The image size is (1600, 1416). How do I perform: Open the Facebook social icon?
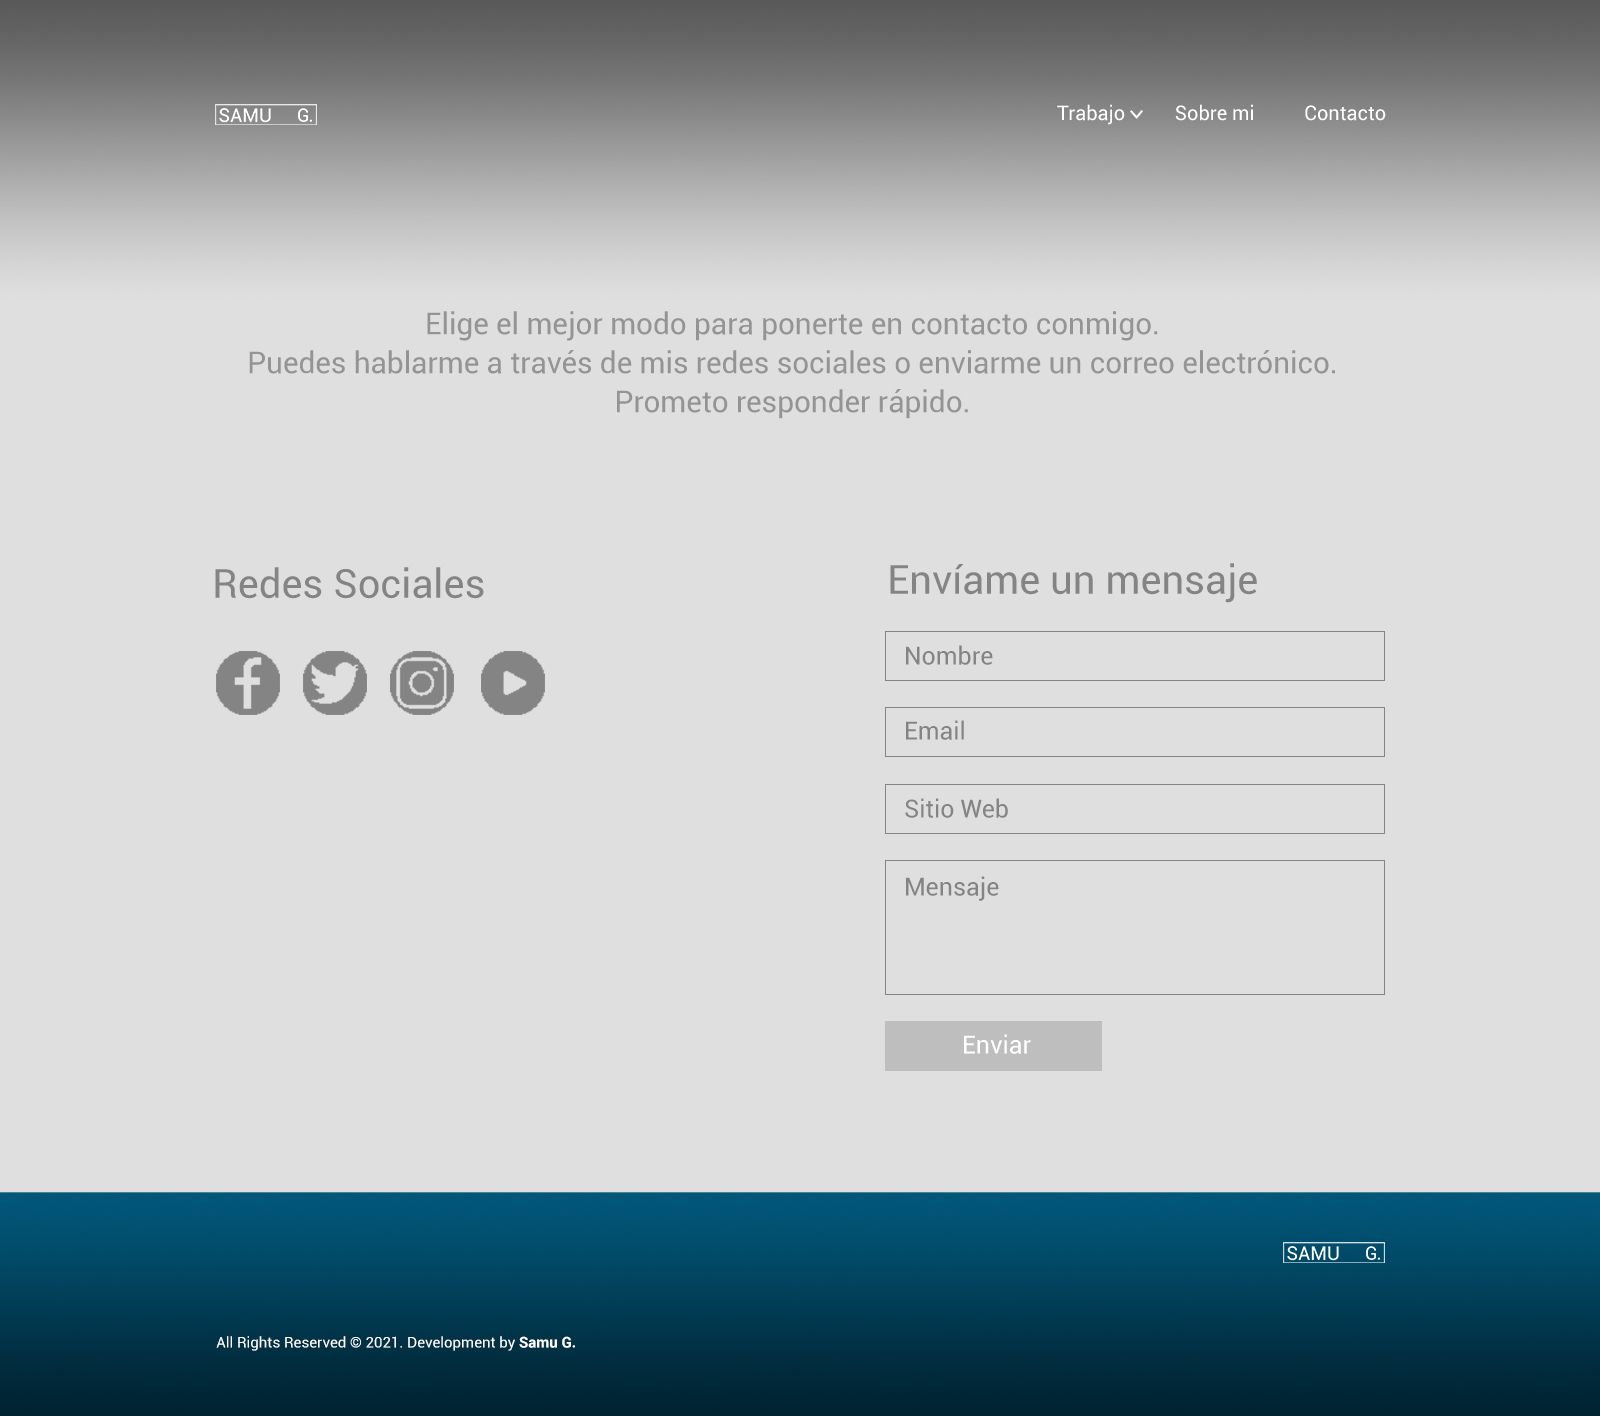(x=248, y=683)
